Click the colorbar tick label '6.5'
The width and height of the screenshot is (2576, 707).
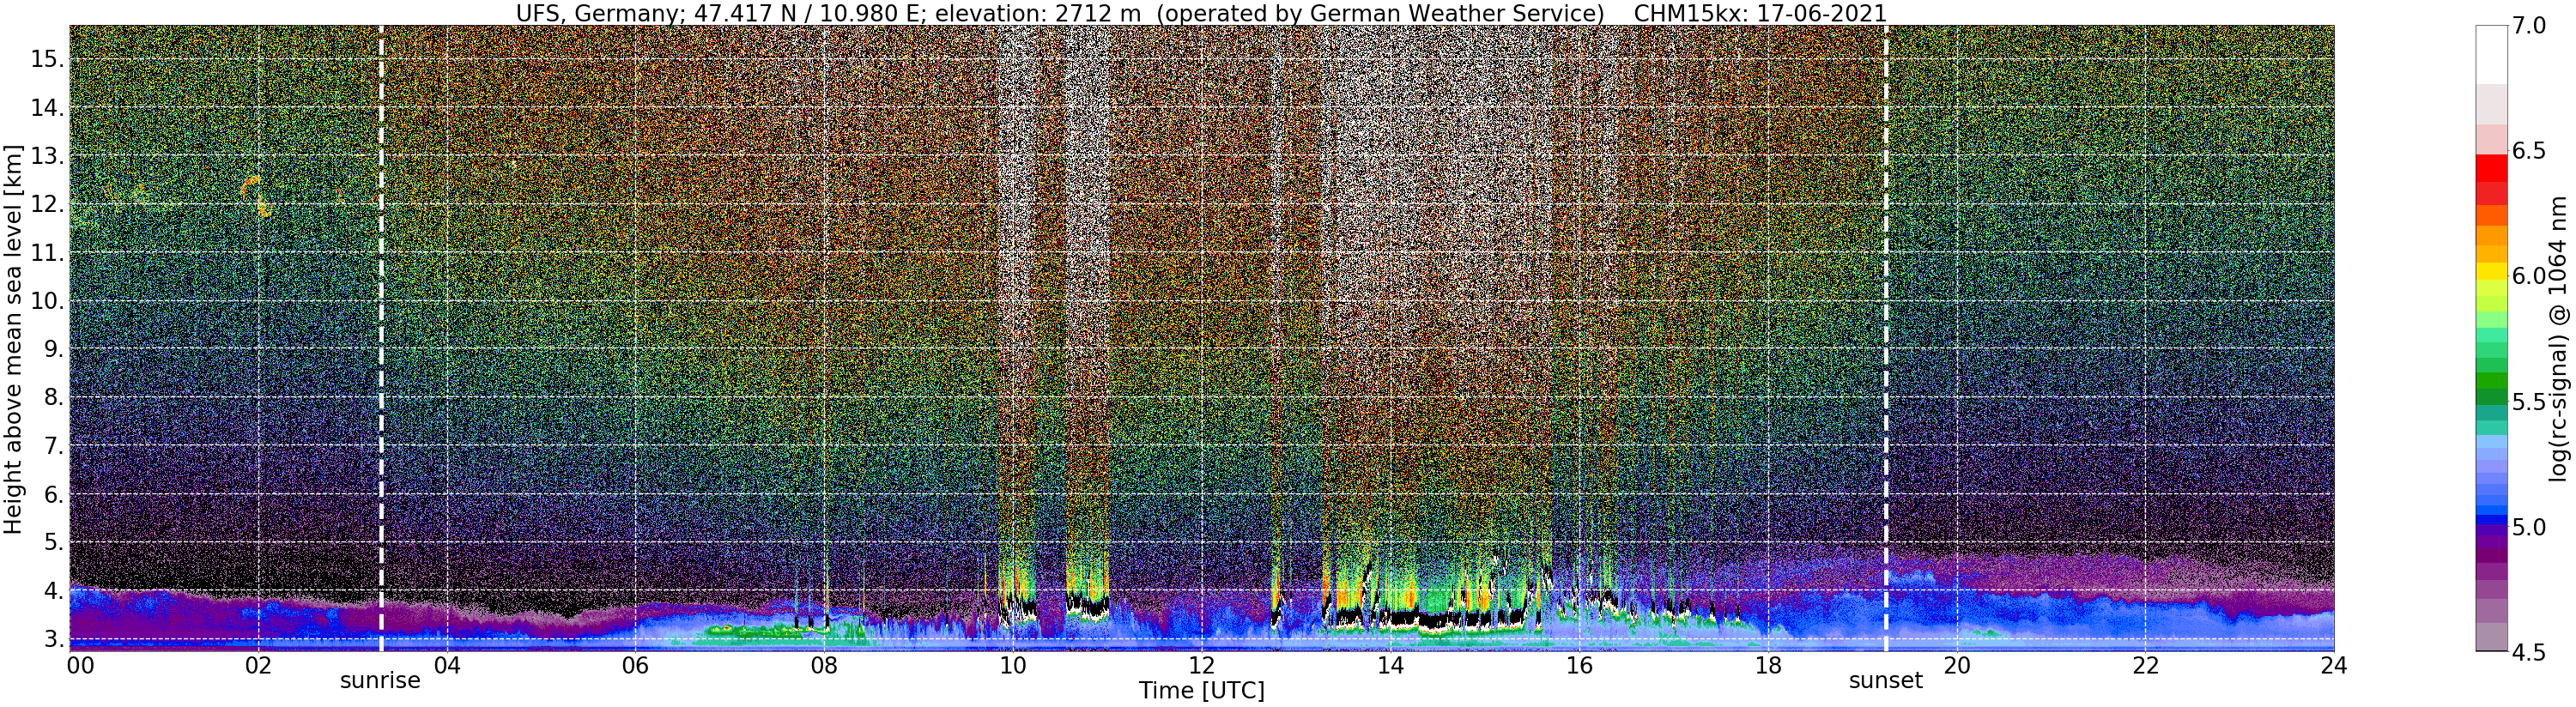tap(2528, 151)
